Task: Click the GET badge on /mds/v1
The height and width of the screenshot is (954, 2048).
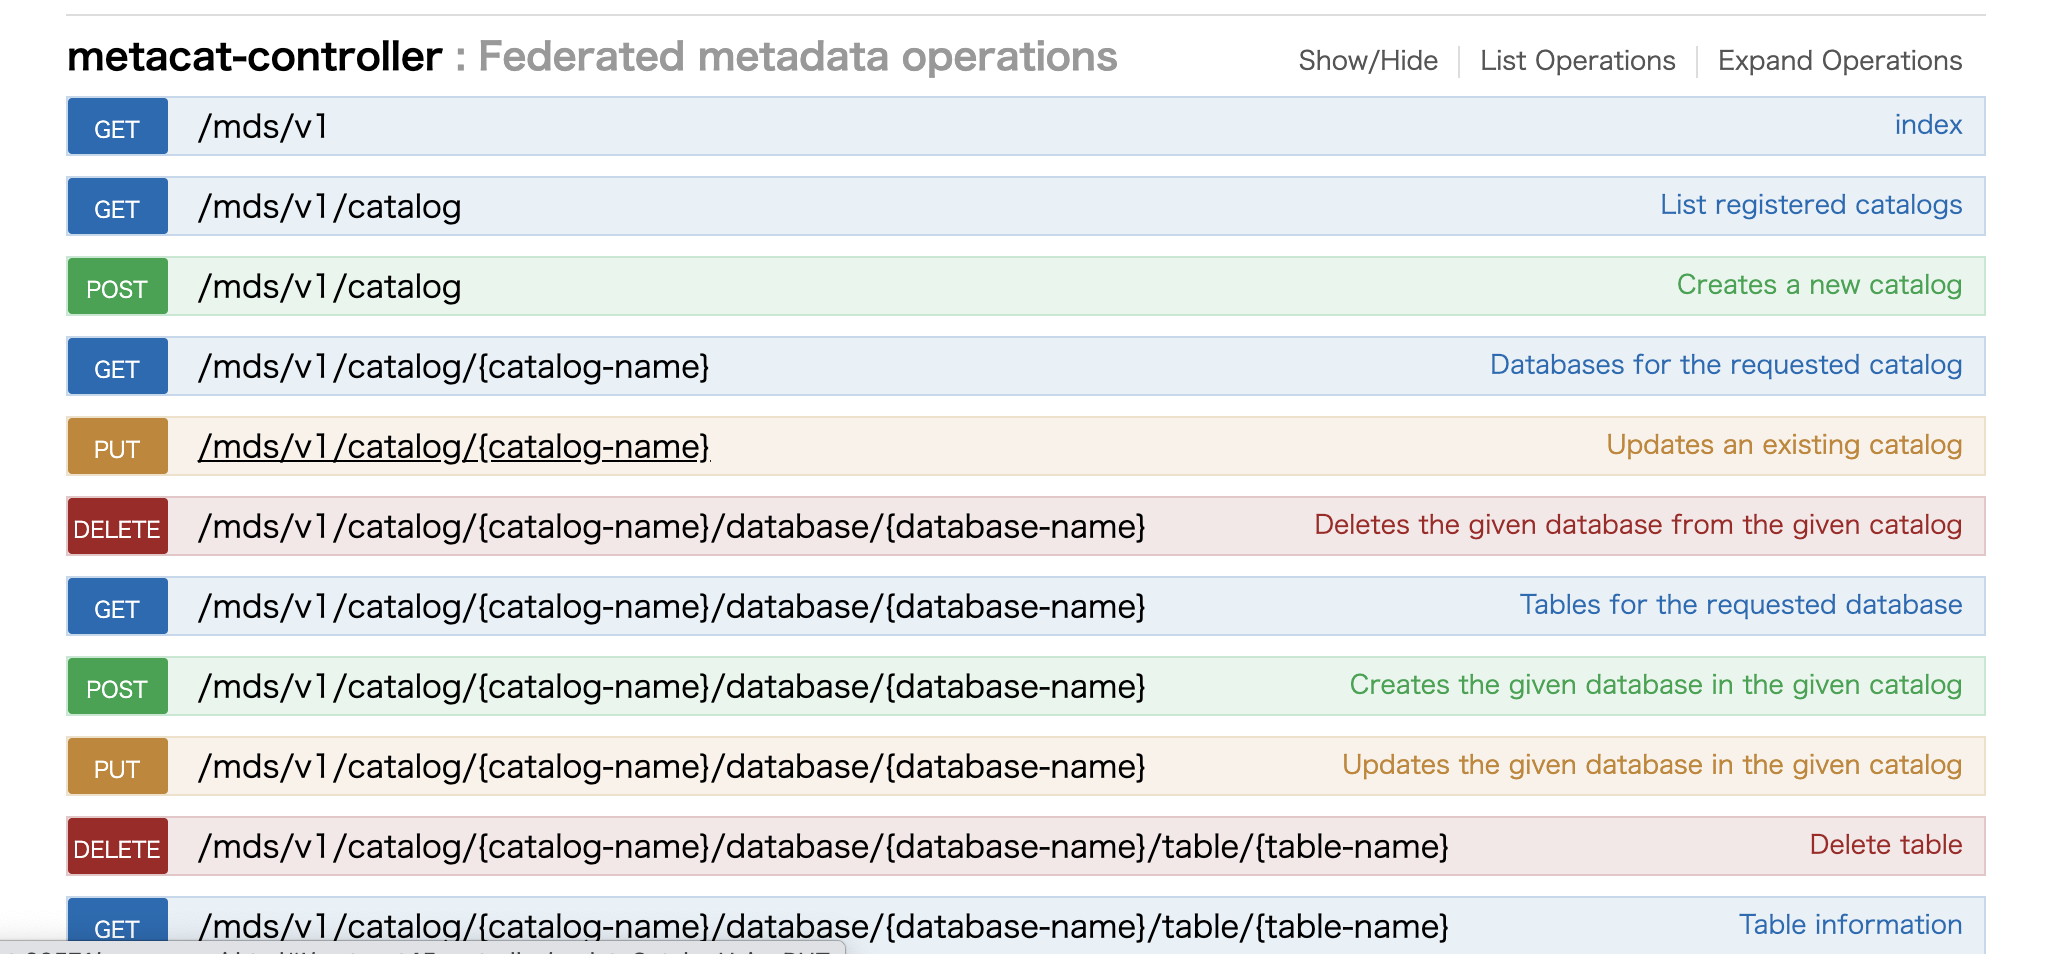Action: (x=116, y=128)
